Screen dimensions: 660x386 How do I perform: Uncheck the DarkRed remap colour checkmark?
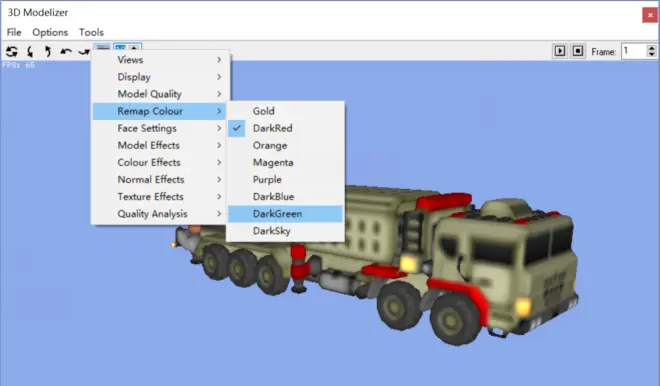tap(237, 128)
